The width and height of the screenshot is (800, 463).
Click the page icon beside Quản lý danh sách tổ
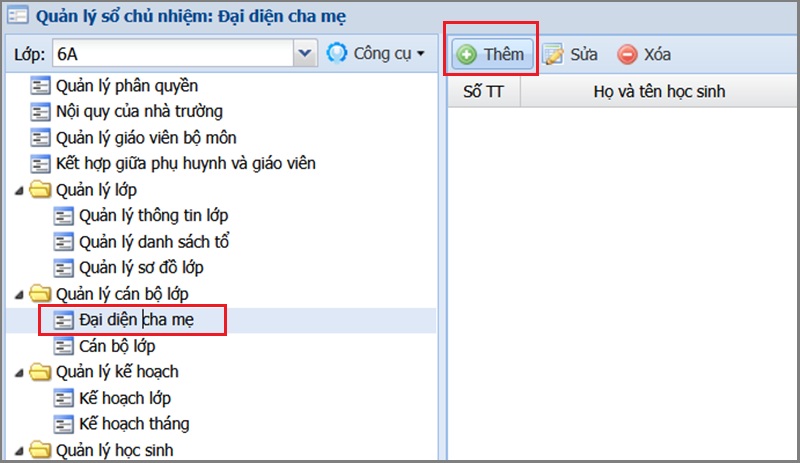click(x=63, y=241)
